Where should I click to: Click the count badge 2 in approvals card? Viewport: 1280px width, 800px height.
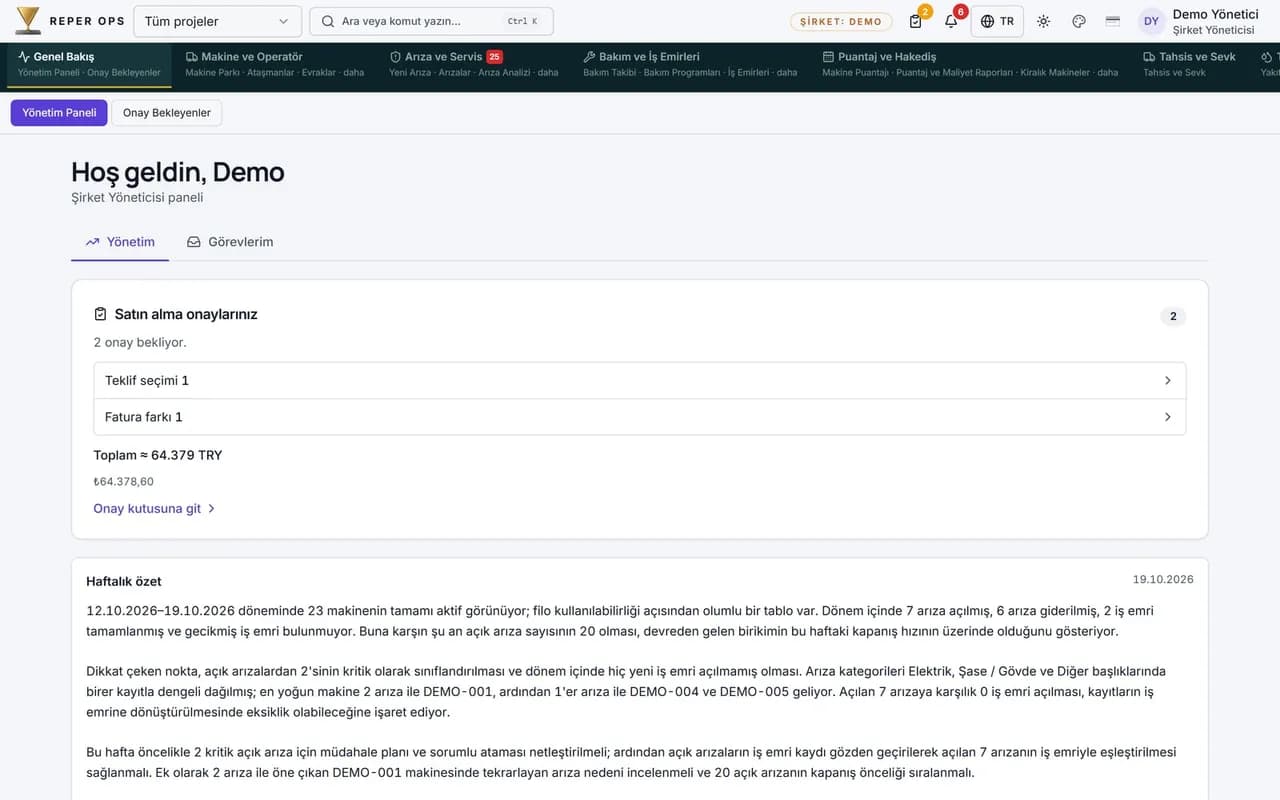click(x=1173, y=317)
